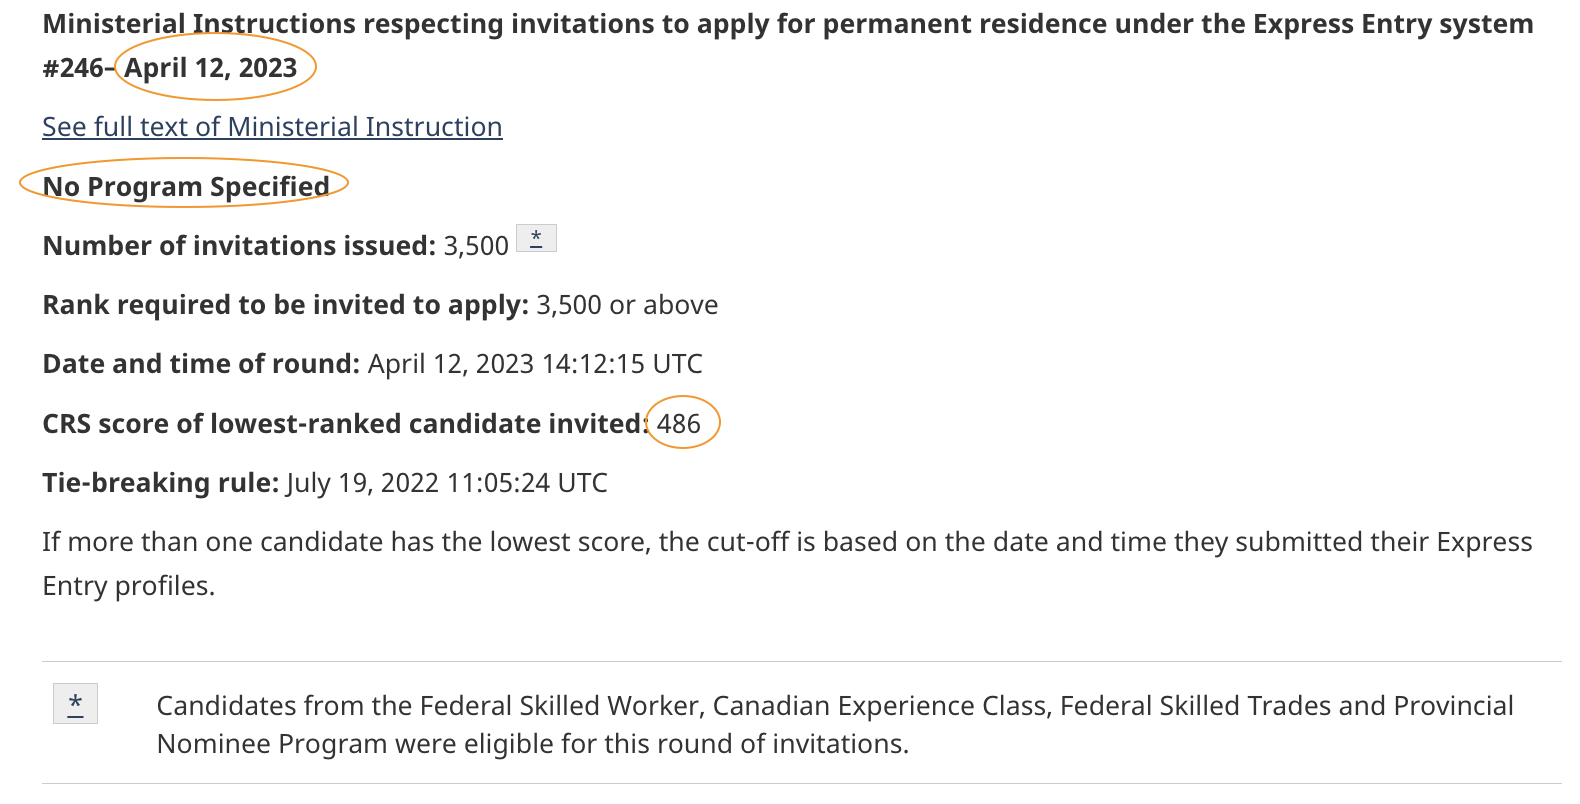This screenshot has height=804, width=1580.
Task: Click the footnote asterisk beside 3,500 invitations
Action: [x=536, y=238]
